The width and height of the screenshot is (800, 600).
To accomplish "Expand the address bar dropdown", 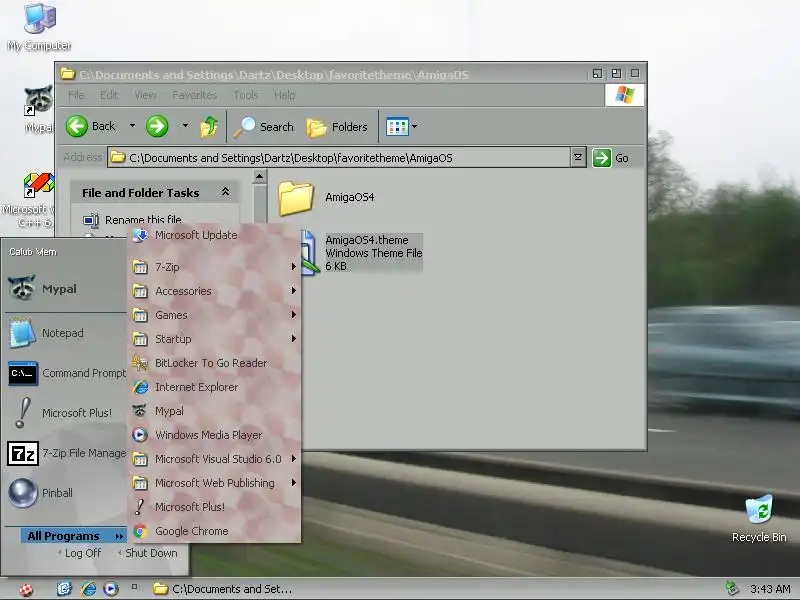I will tap(578, 158).
